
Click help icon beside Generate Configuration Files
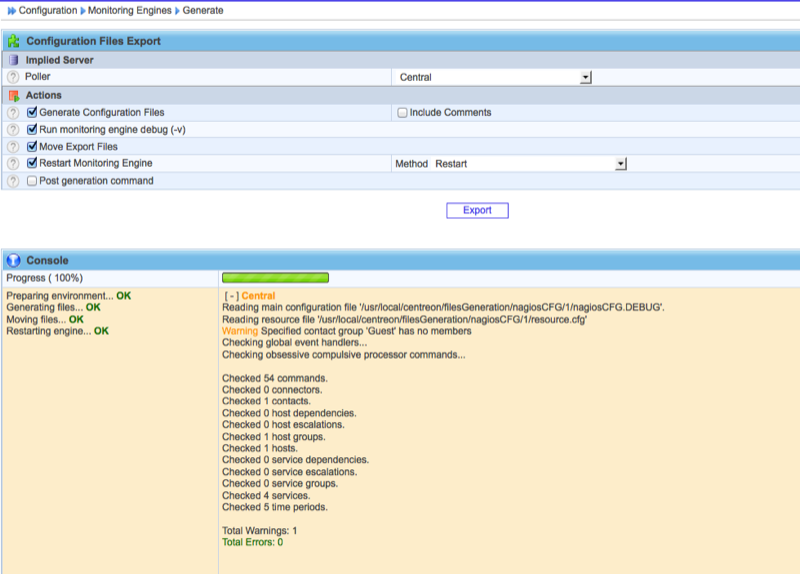[13, 113]
